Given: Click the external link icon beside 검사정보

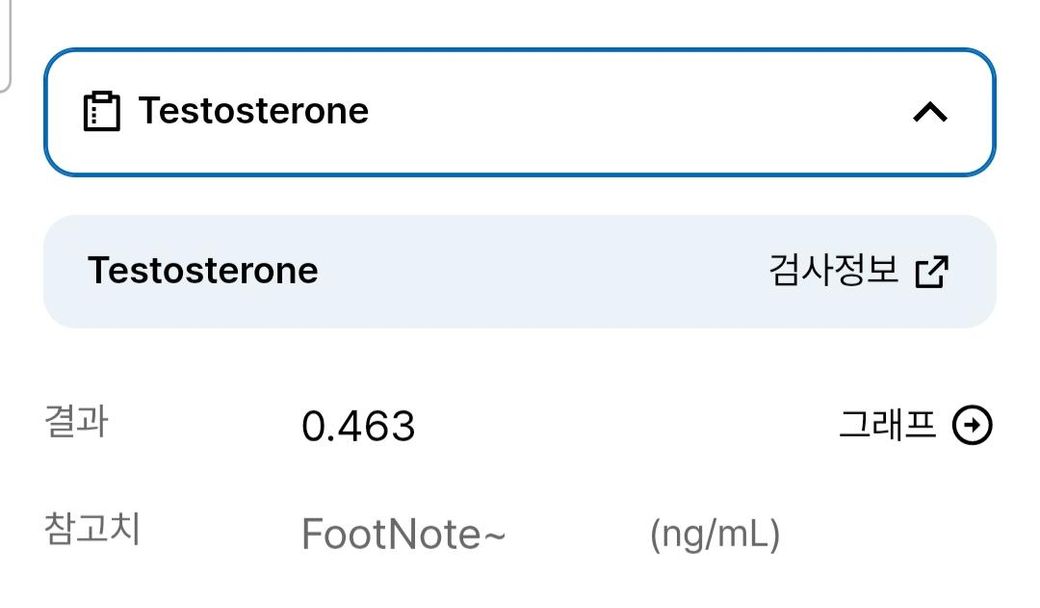Looking at the screenshot, I should pos(931,271).
